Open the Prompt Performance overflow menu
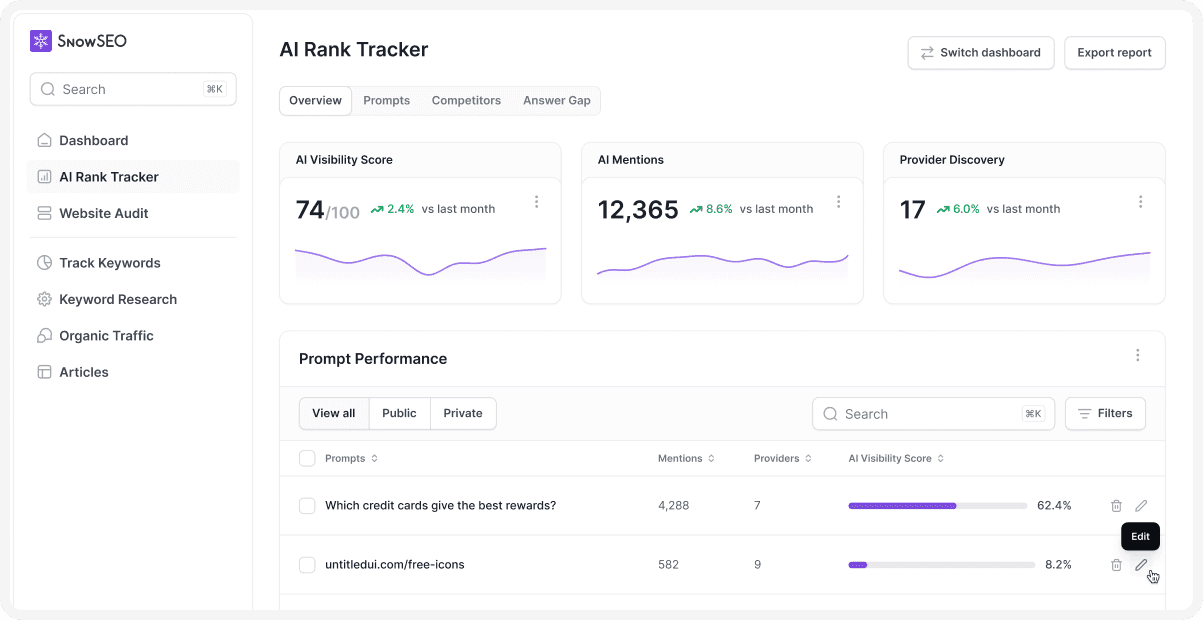The height and width of the screenshot is (620, 1203). tap(1137, 355)
